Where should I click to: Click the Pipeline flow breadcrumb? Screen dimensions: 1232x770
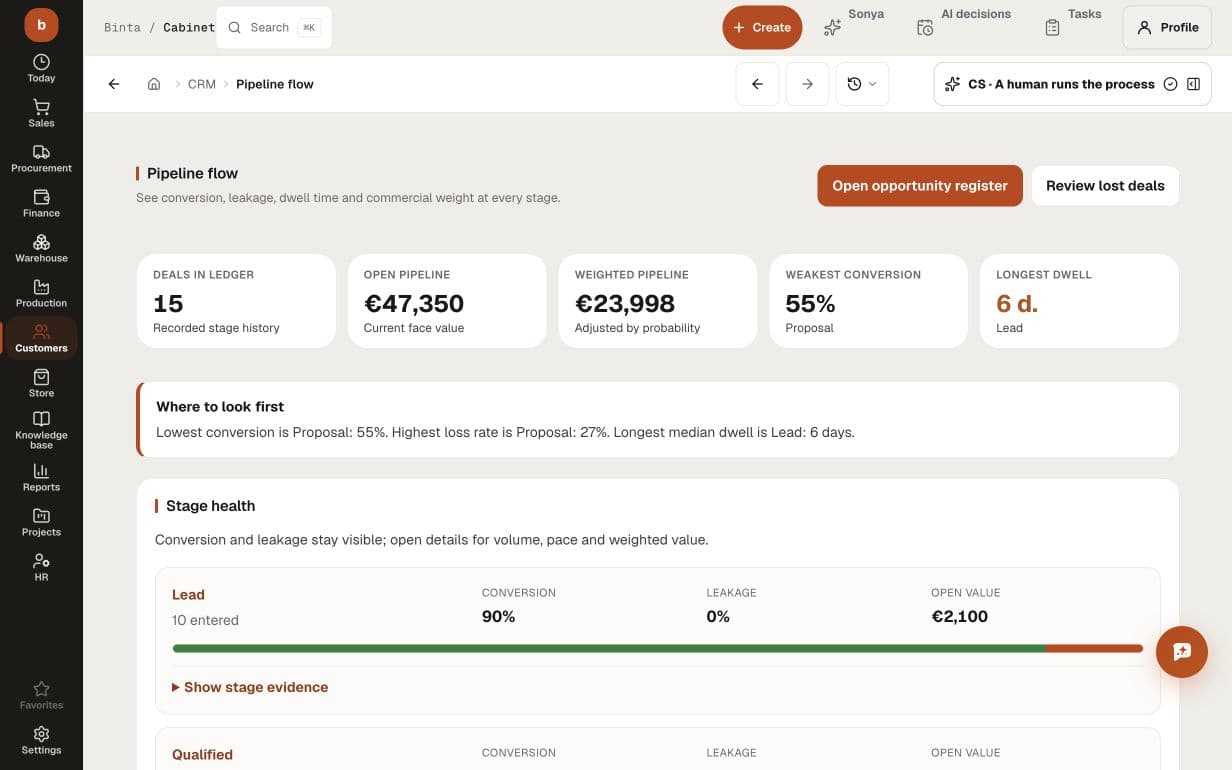(275, 84)
